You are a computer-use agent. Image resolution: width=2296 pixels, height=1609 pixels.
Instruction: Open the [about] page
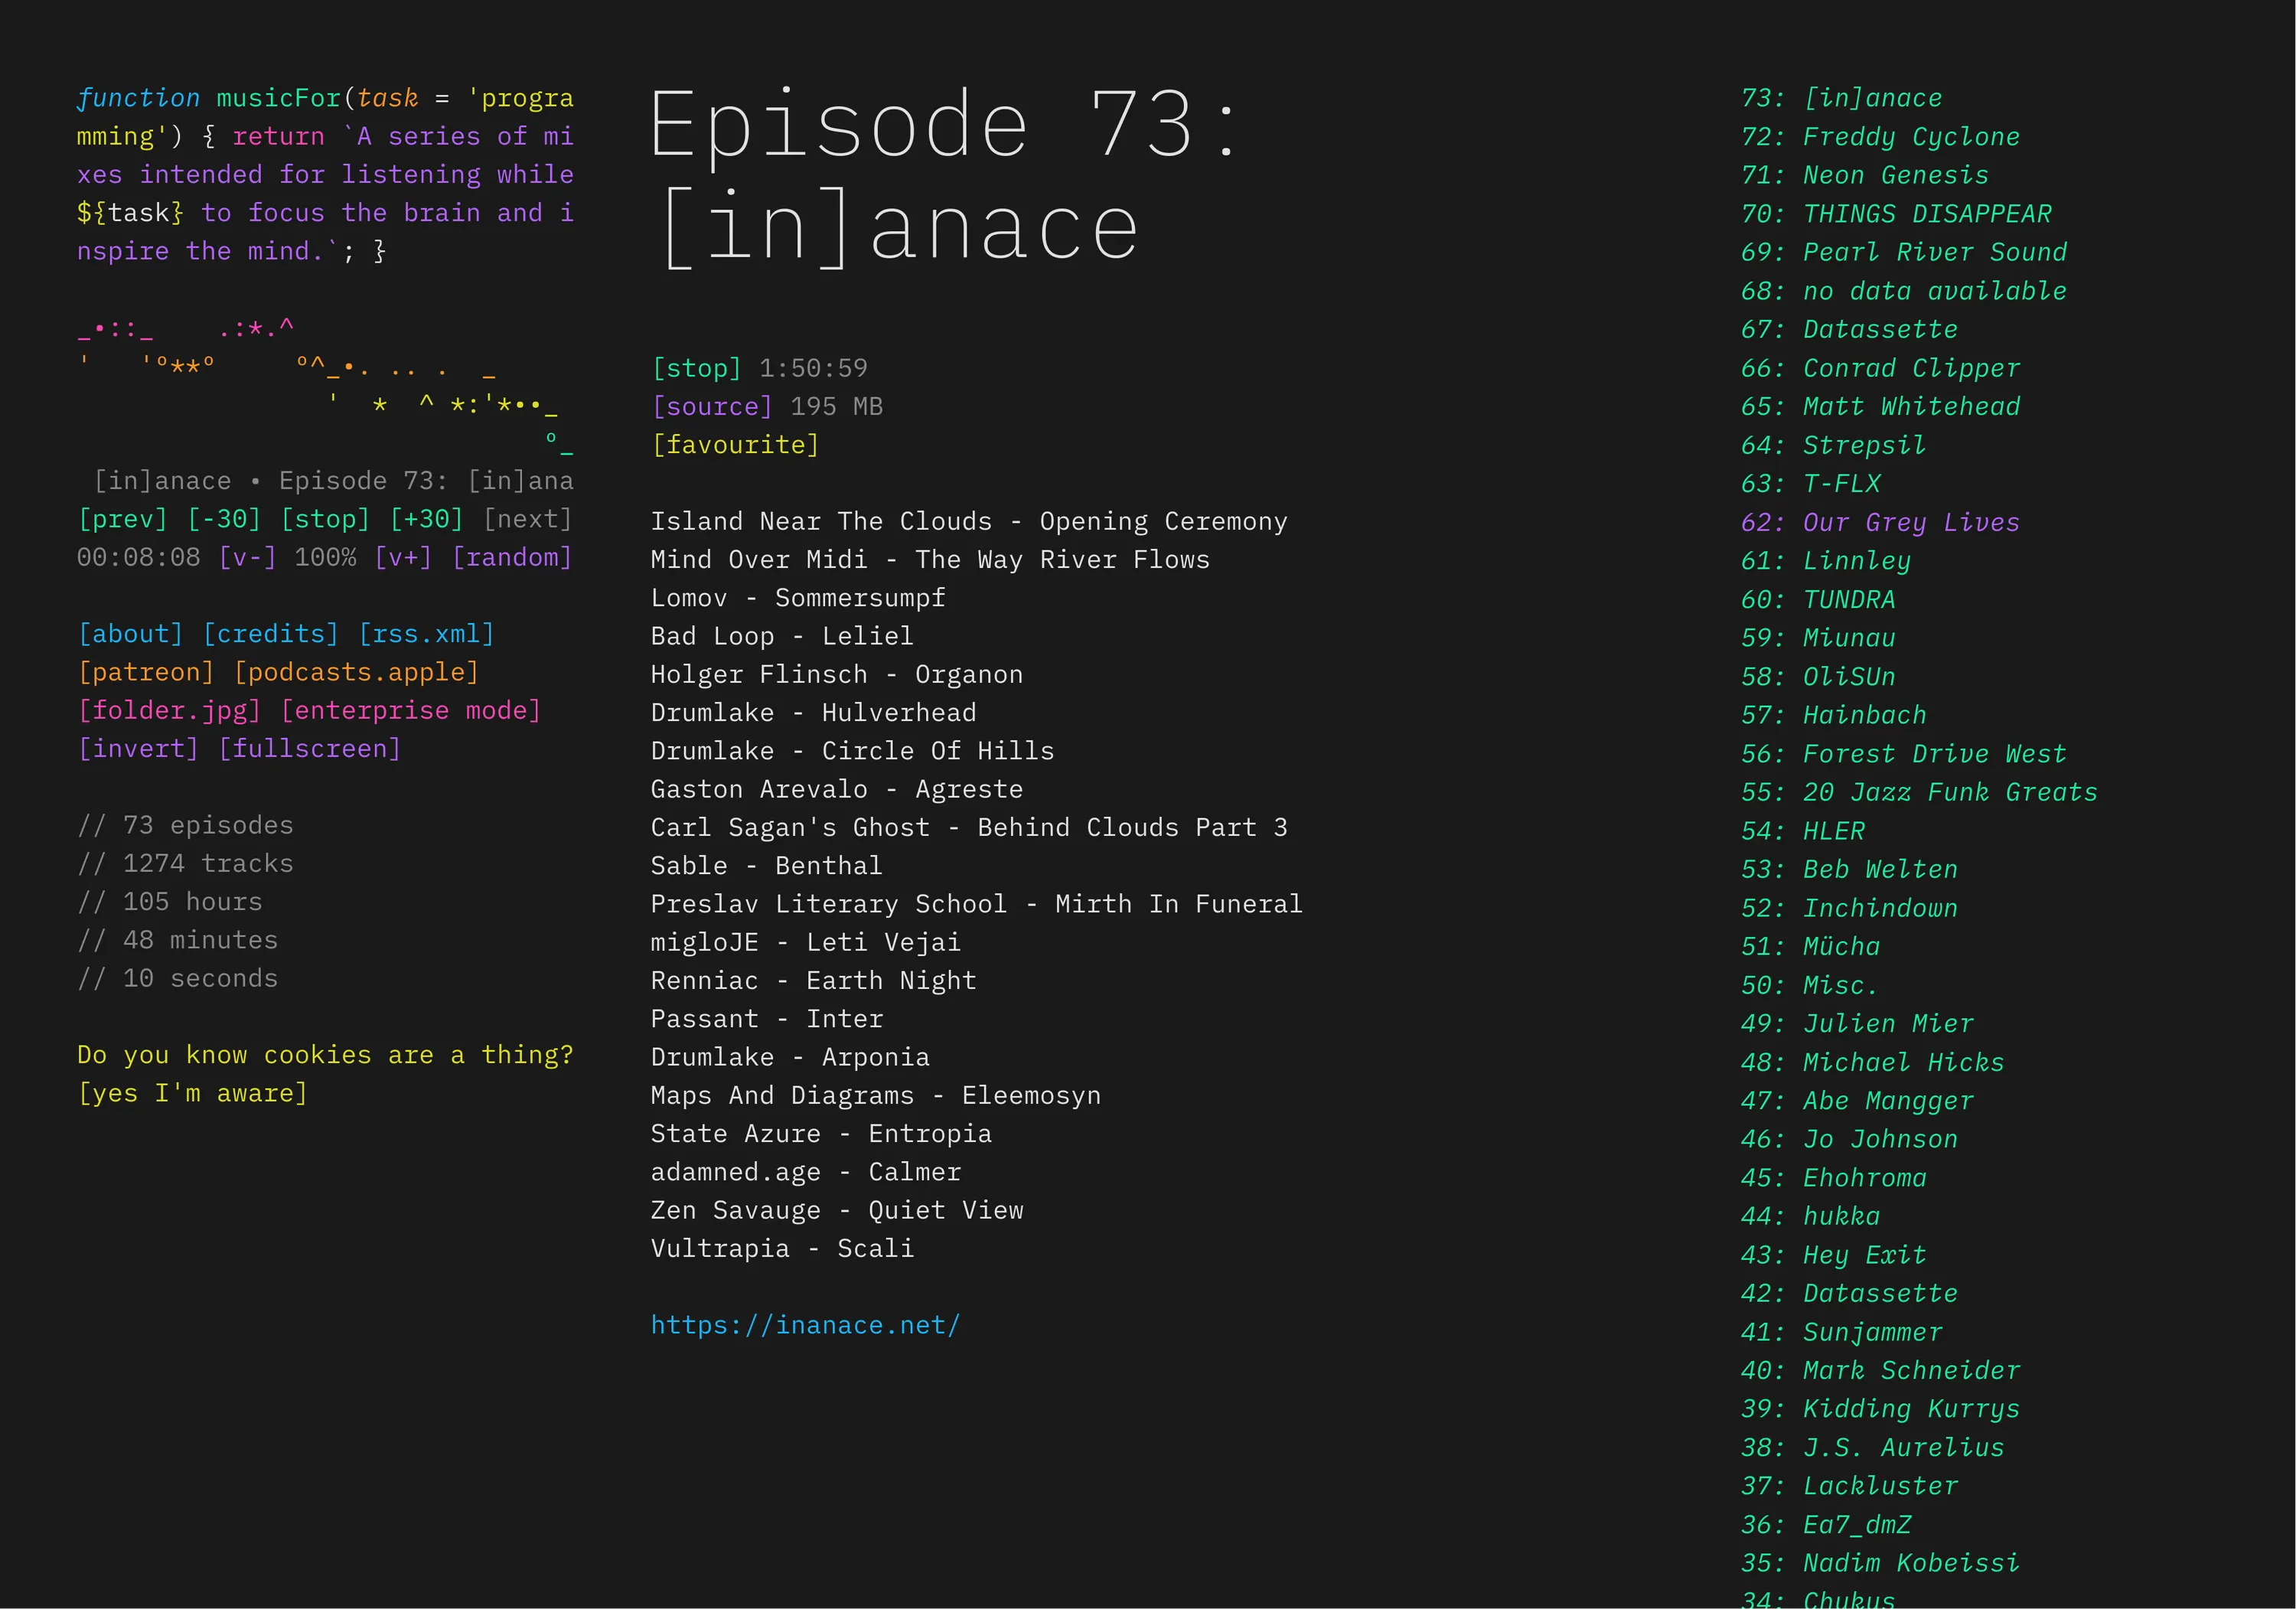[x=130, y=634]
